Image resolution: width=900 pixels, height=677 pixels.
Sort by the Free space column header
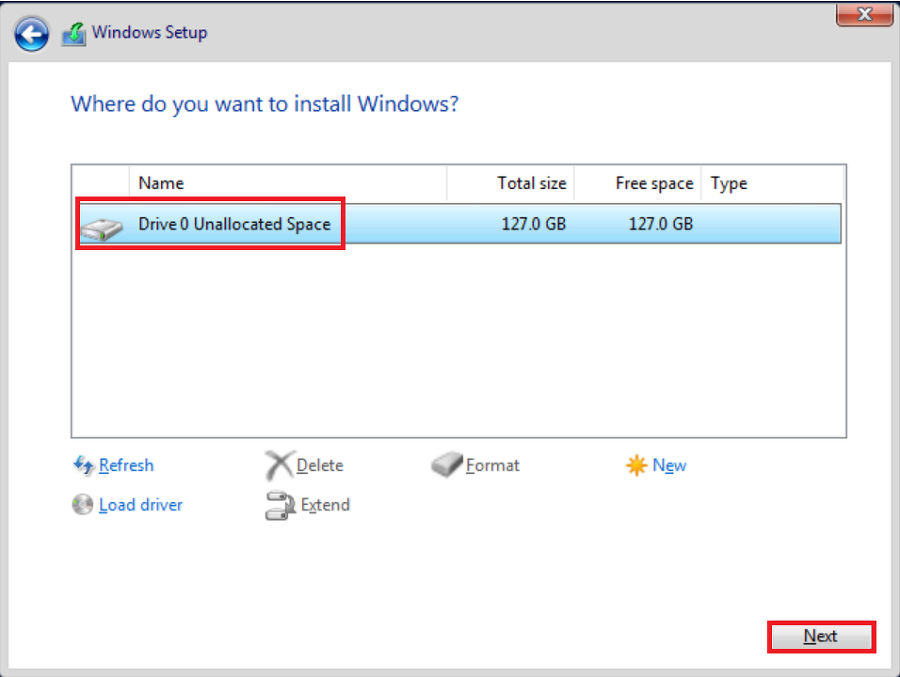click(x=637, y=183)
